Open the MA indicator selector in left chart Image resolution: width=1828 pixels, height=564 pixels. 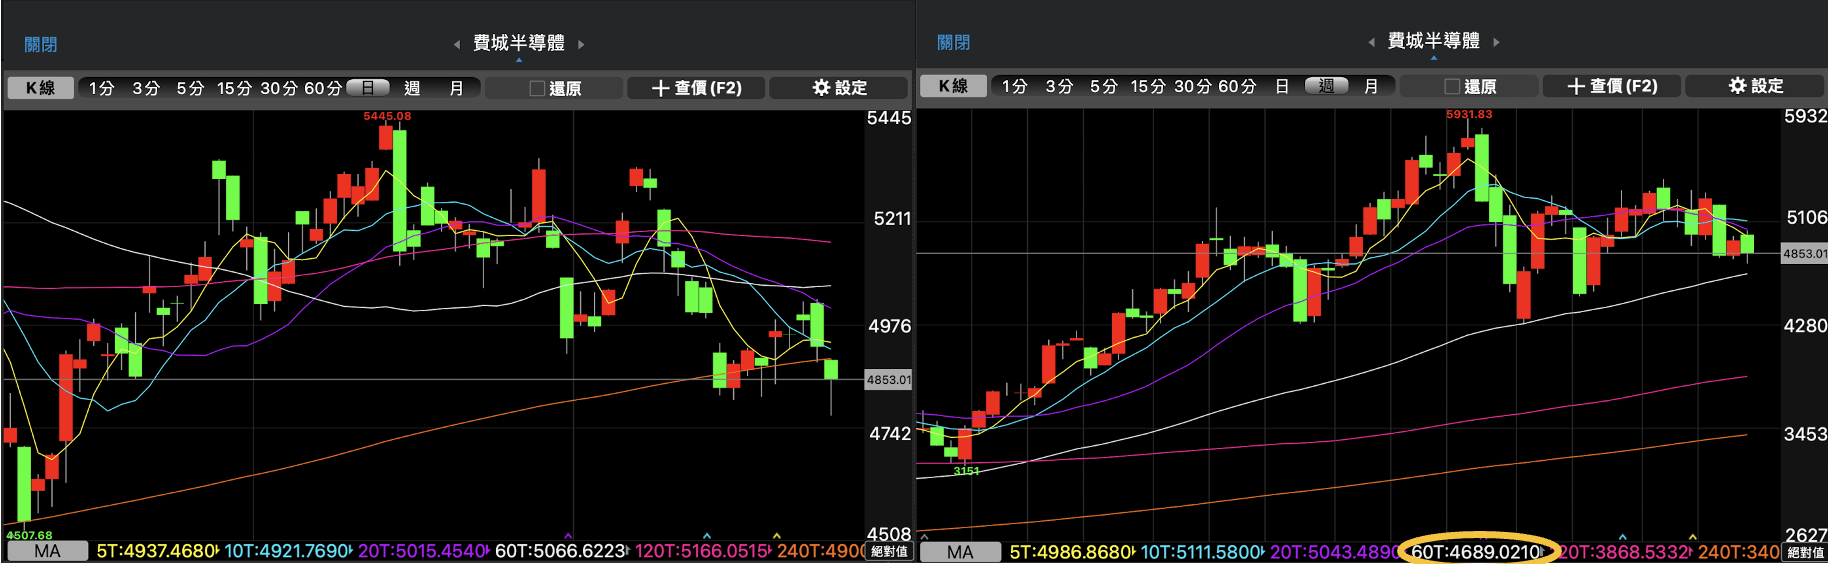coord(47,551)
